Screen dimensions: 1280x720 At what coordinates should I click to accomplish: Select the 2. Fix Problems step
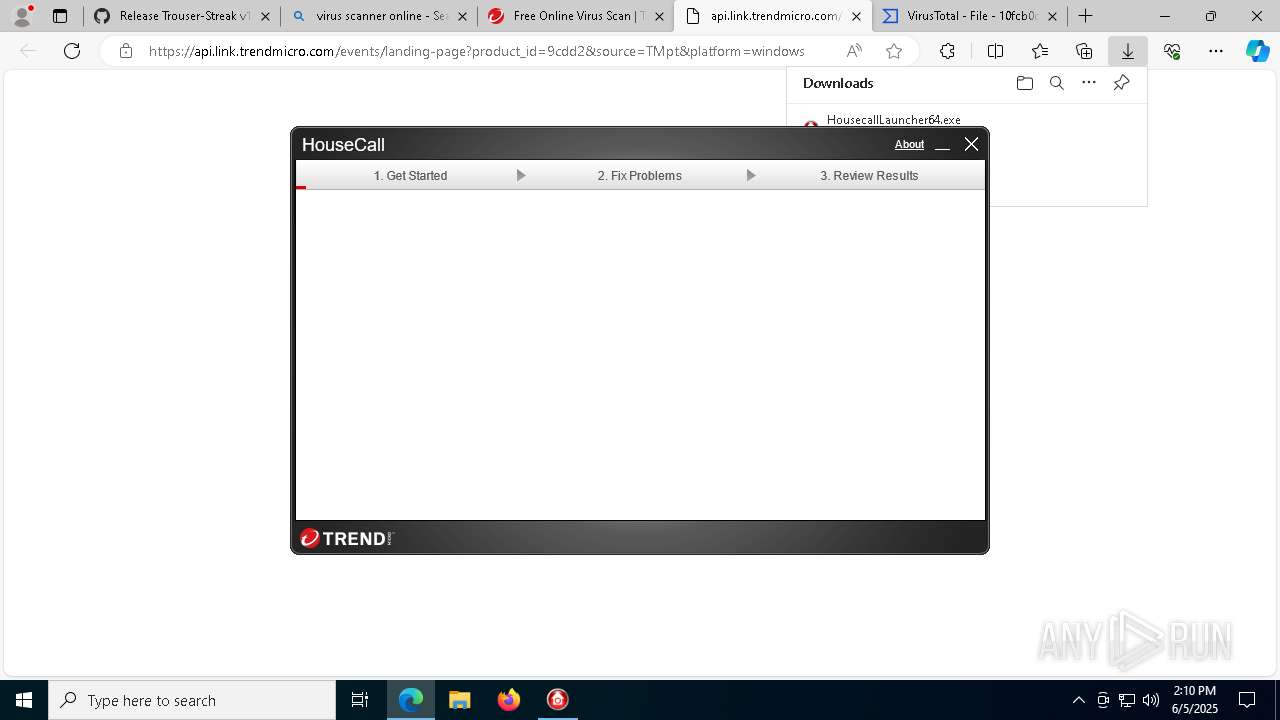point(640,176)
